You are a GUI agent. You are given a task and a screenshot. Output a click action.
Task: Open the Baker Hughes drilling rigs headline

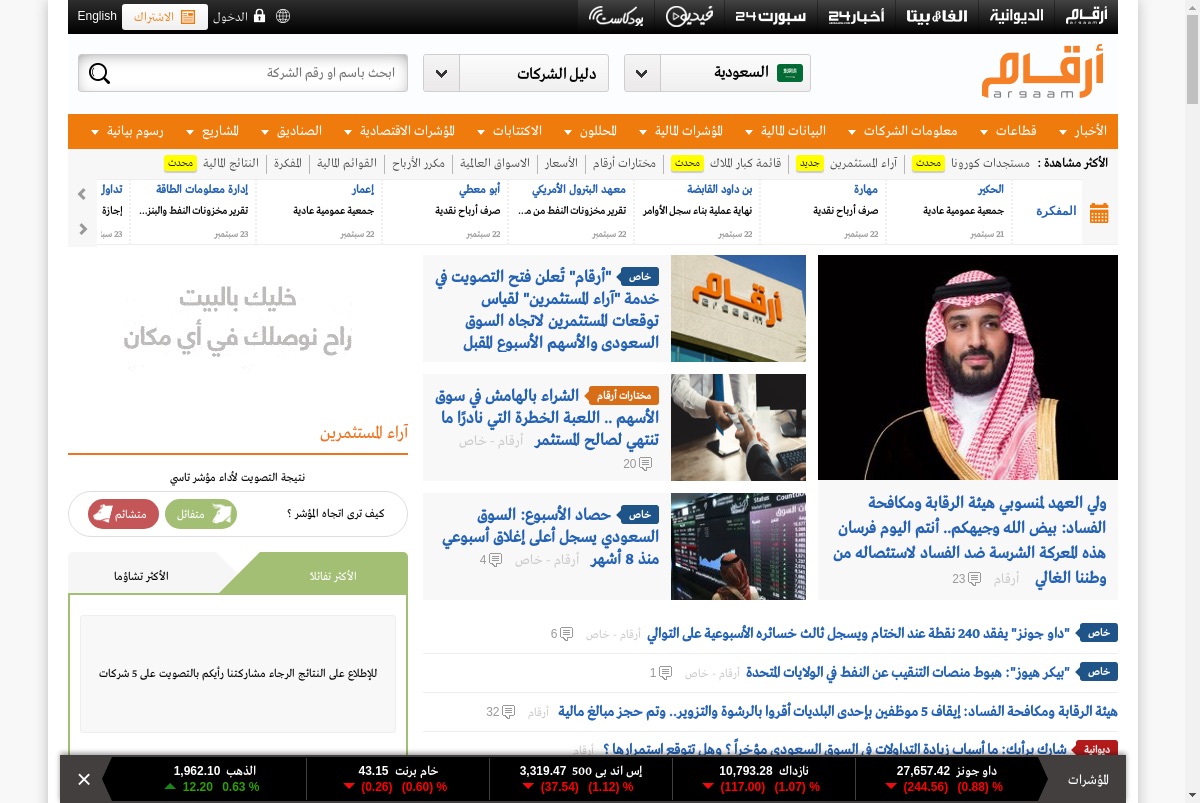pyautogui.click(x=908, y=672)
